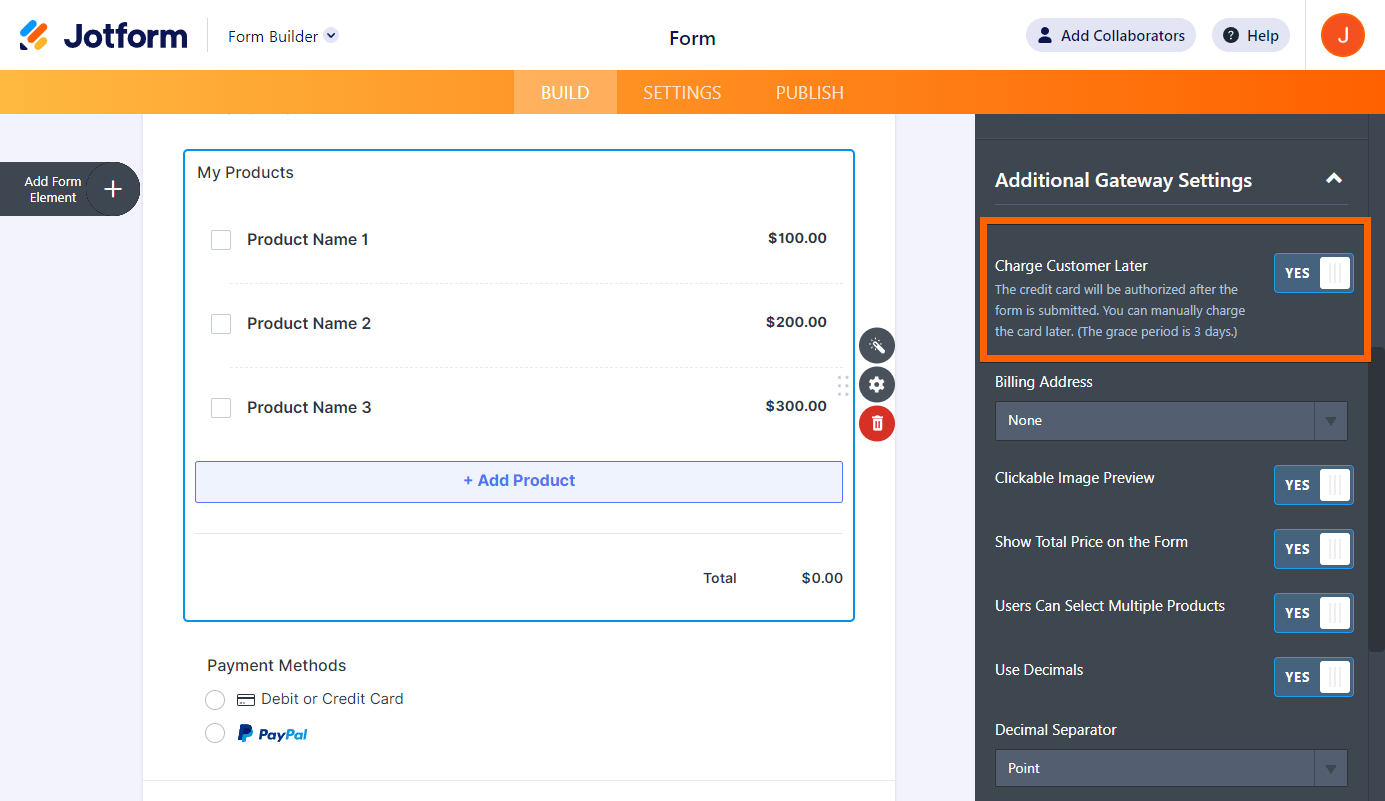
Task: Collapse Additional Gateway Settings section
Action: point(1333,179)
